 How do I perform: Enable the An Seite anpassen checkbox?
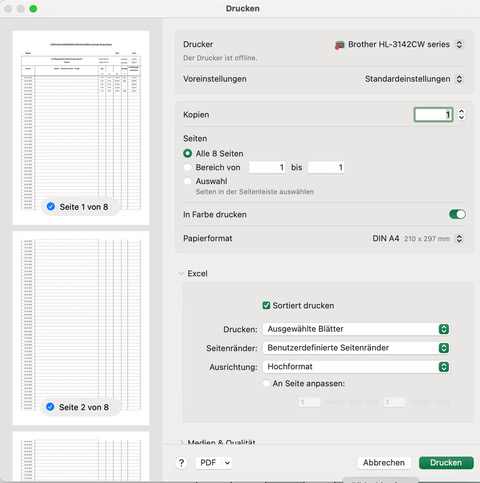[x=266, y=383]
